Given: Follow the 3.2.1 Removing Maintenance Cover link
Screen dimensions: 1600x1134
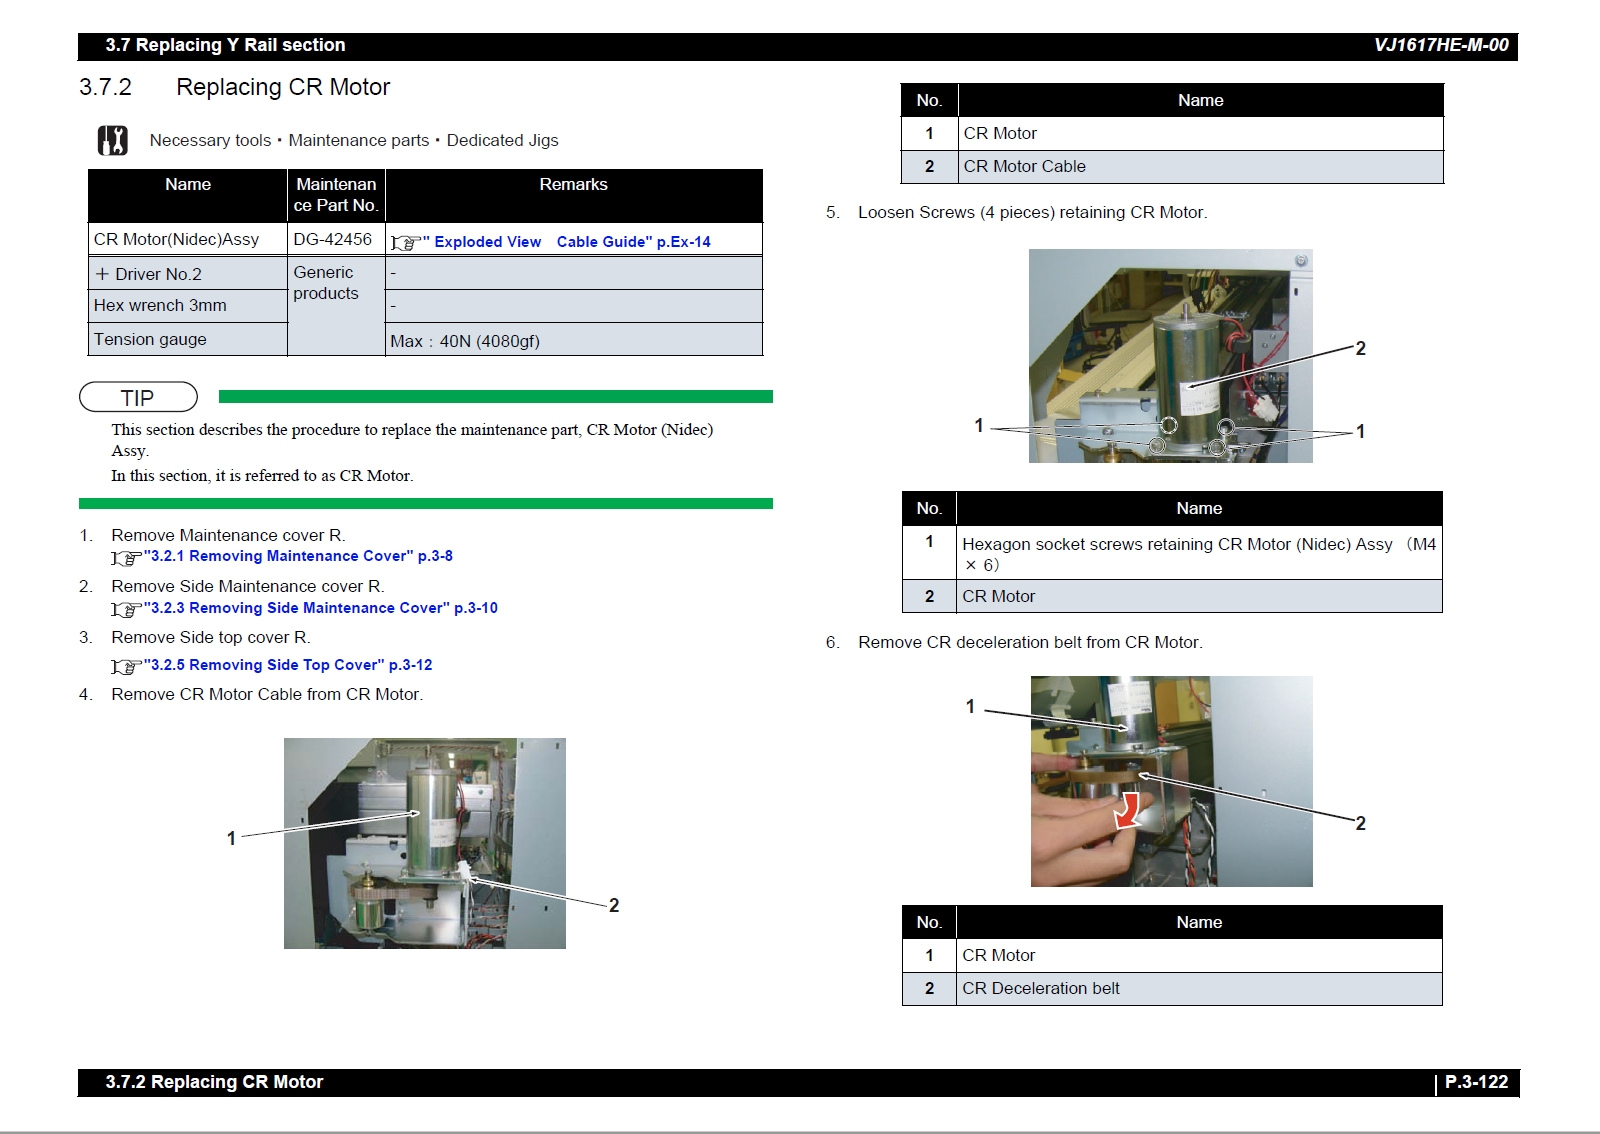Looking at the screenshot, I should point(301,556).
